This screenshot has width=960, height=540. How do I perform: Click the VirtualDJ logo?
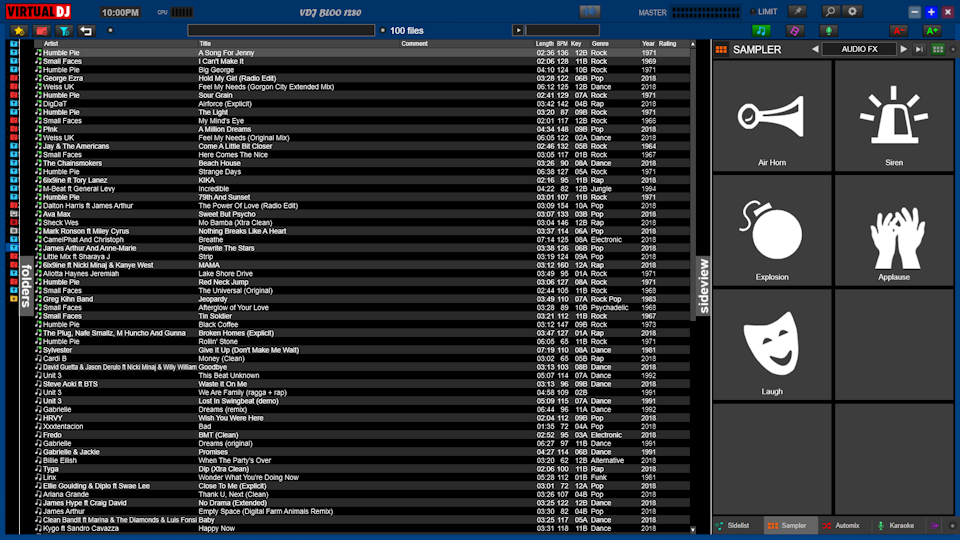39,12
